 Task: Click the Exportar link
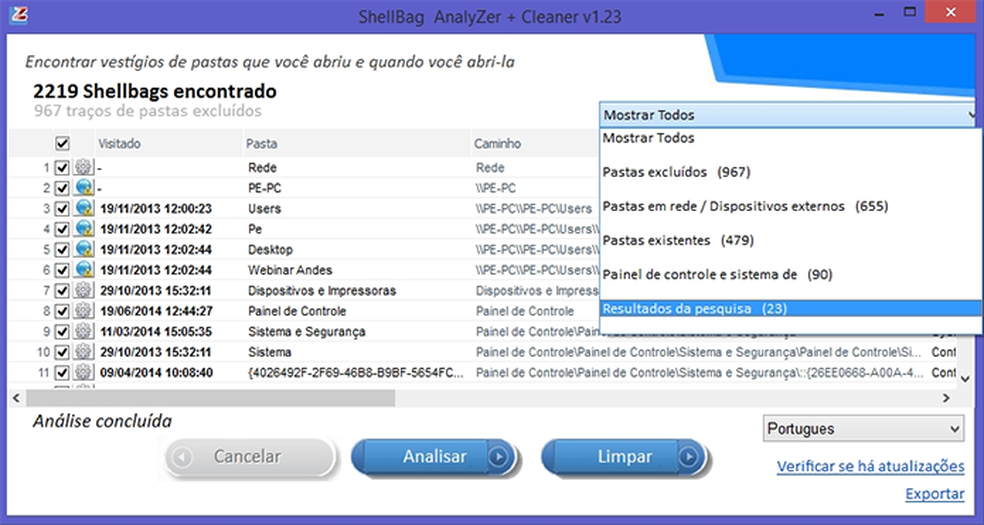tap(934, 494)
